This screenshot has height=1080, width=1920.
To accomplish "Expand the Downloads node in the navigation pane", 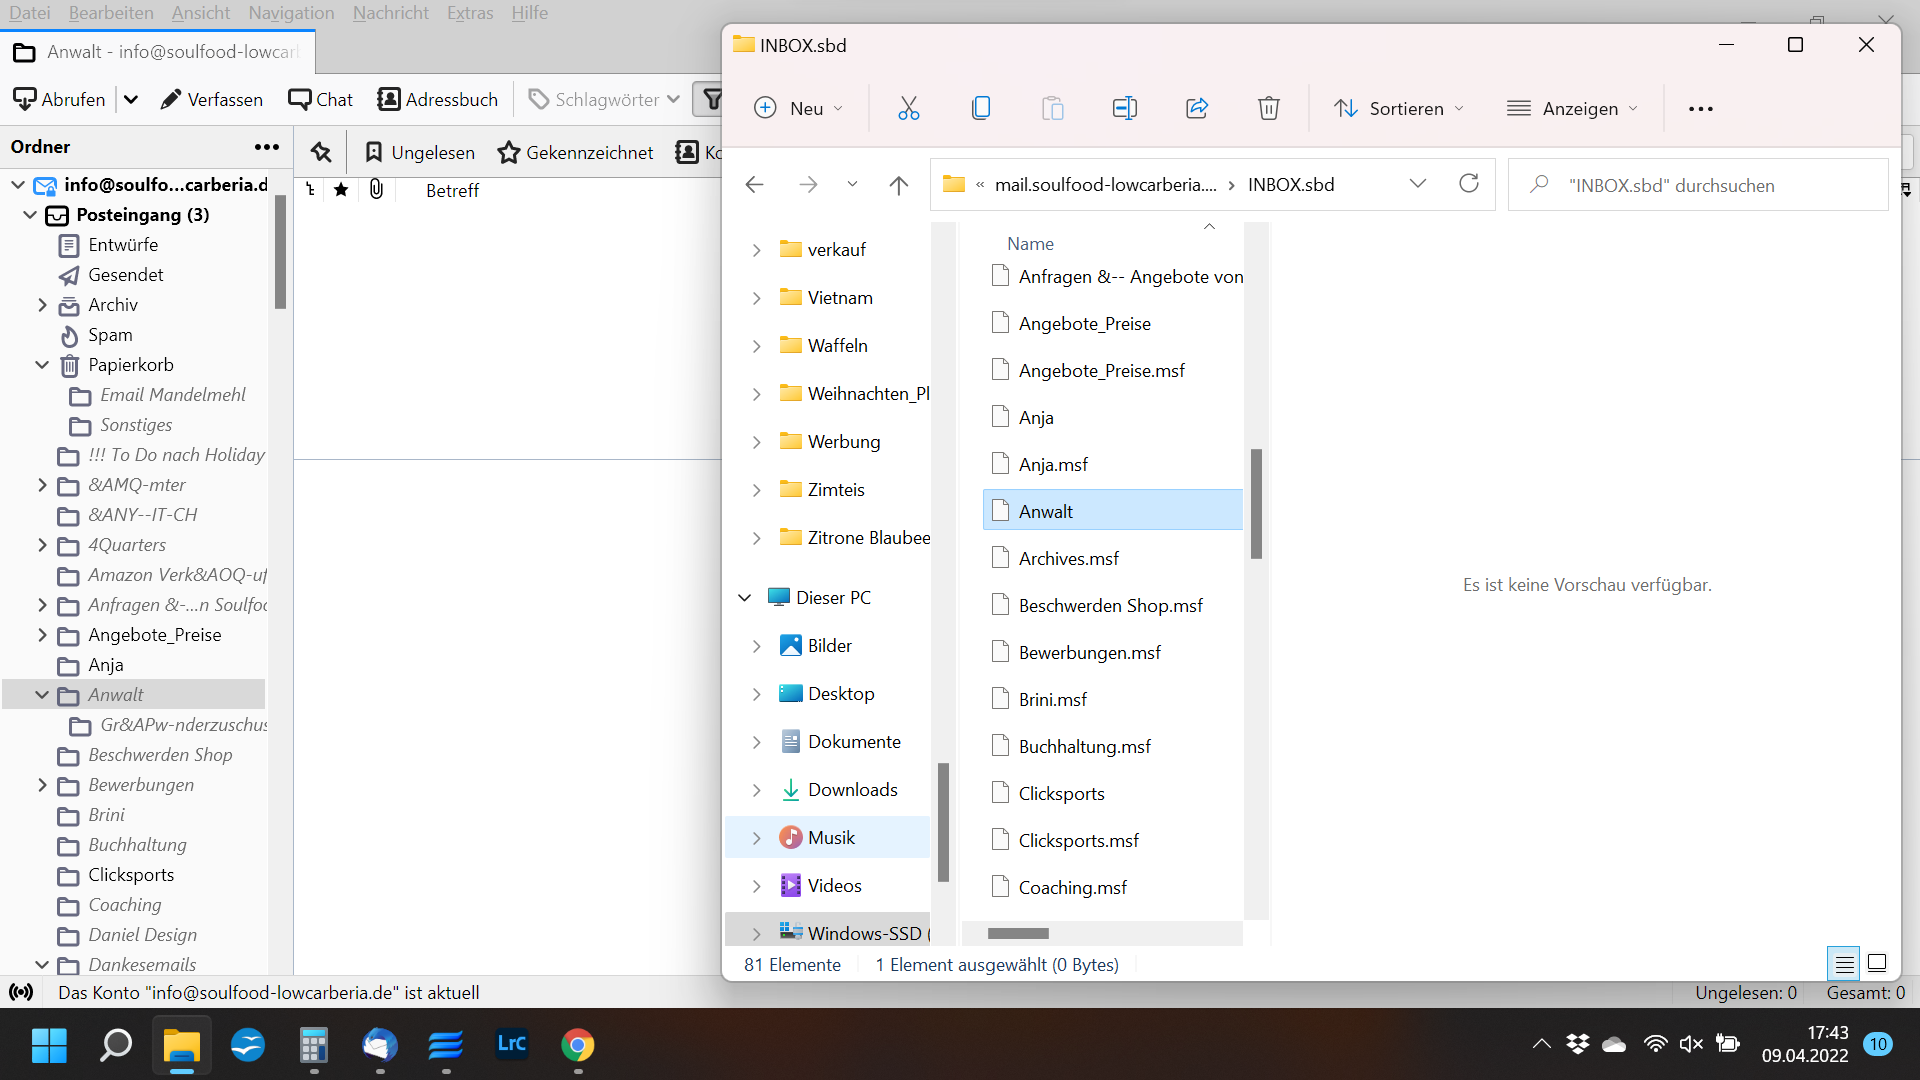I will coord(756,790).
